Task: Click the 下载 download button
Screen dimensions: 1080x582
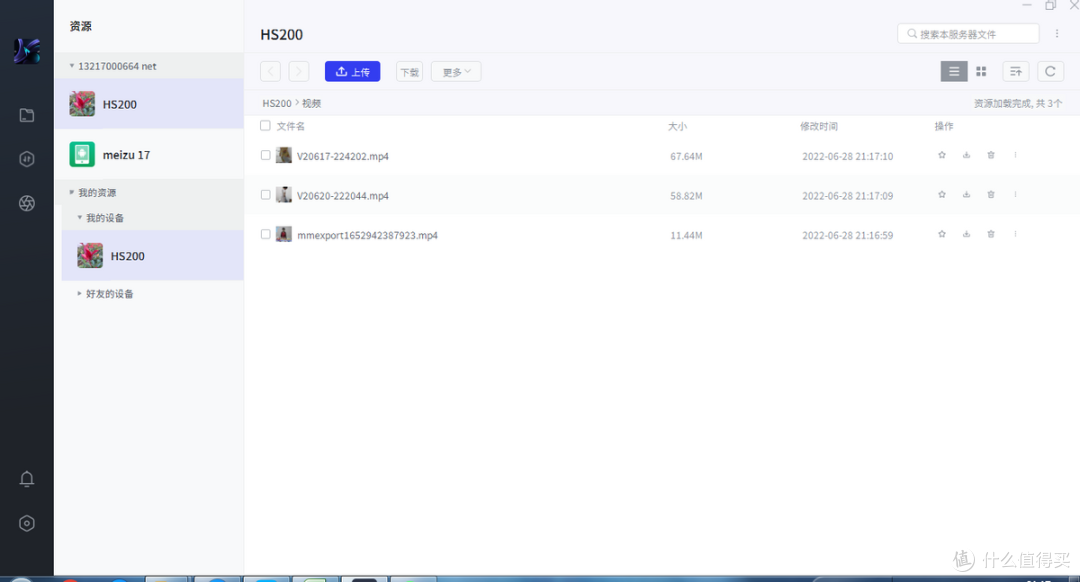Action: 410,72
